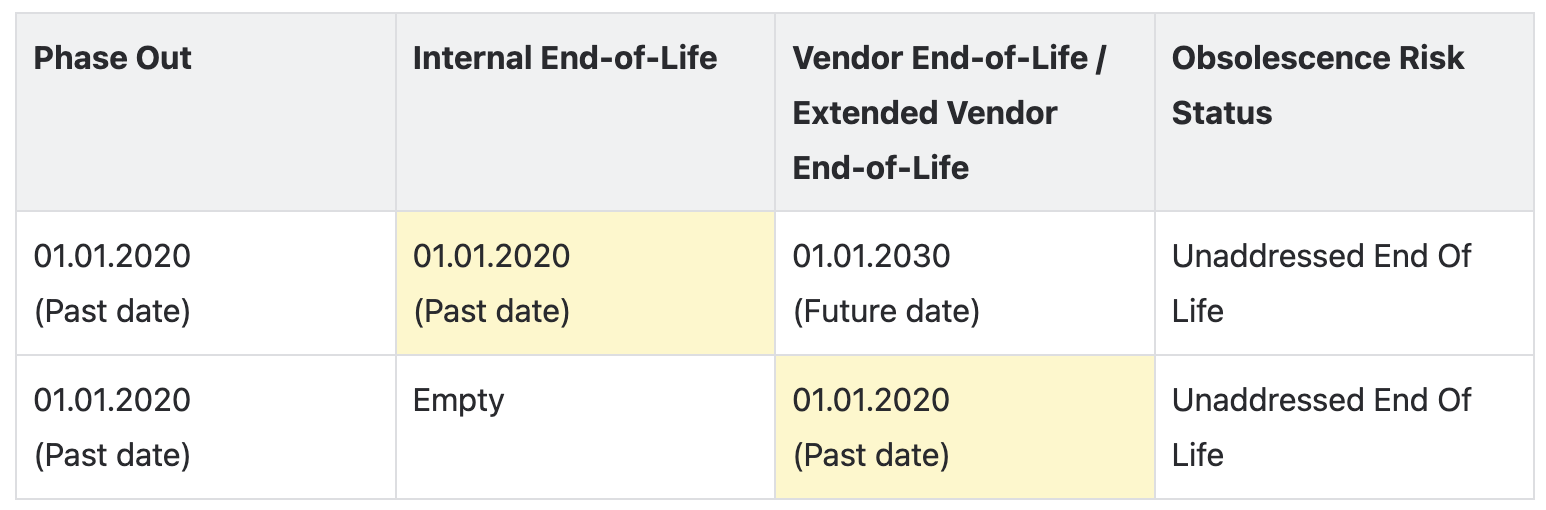Screen dimensions: 1546x510
Task: Click highlighted Vendor End-of-Life 01.01.2020 cell
Action: pyautogui.click(x=965, y=427)
